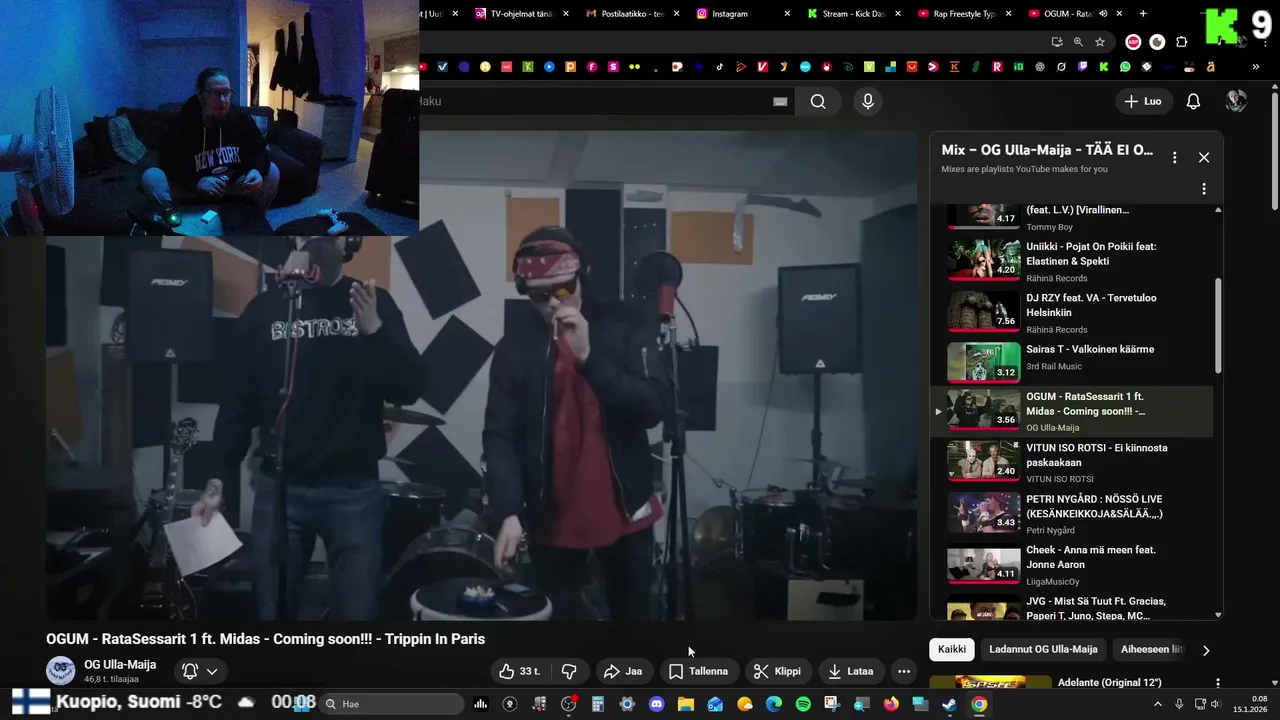Open more actions three-dot menu below video
The width and height of the screenshot is (1280, 720).
point(904,671)
